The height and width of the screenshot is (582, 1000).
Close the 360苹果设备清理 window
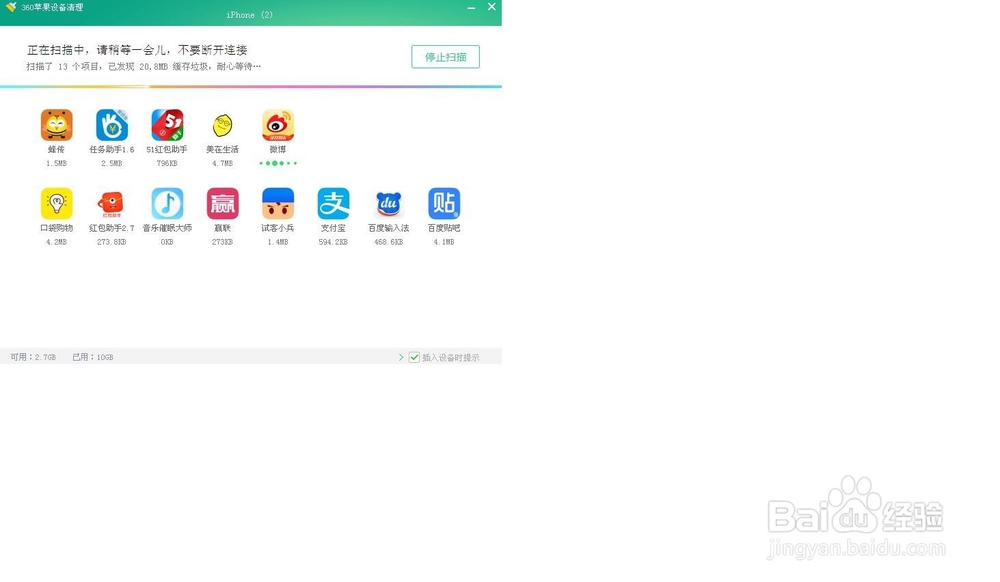point(492,7)
